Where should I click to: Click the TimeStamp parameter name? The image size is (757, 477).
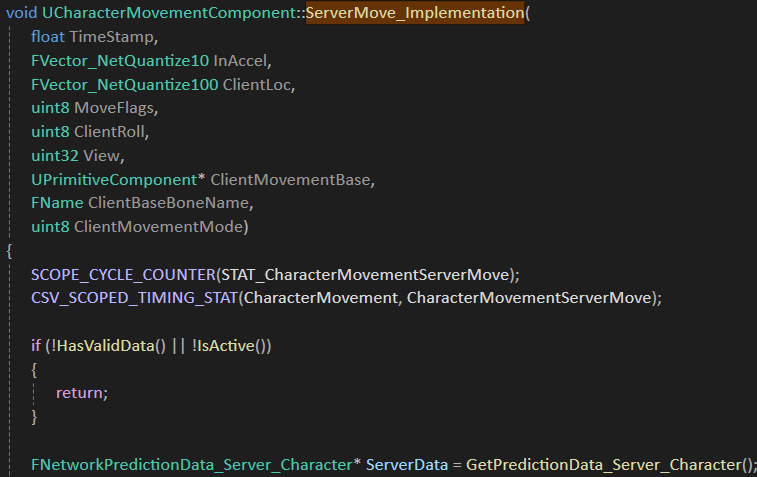click(x=112, y=37)
